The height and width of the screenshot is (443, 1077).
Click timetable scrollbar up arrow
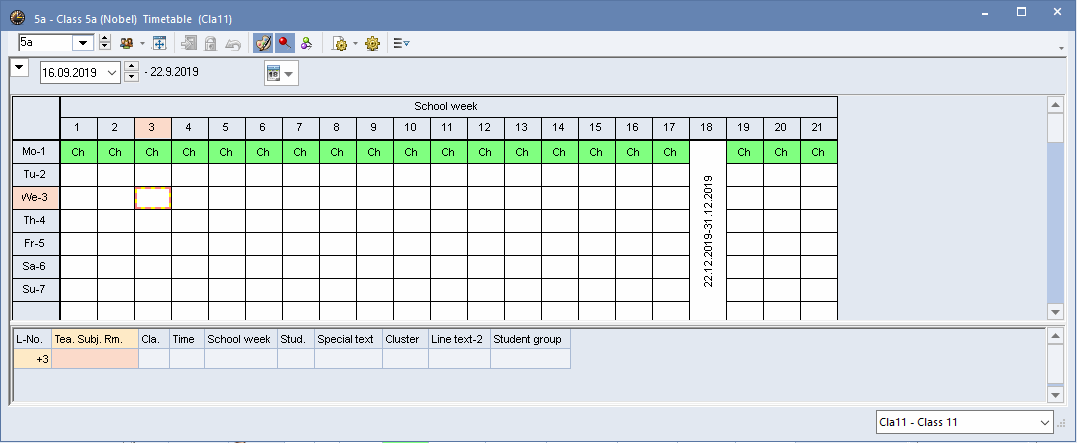pyautogui.click(x=1056, y=105)
